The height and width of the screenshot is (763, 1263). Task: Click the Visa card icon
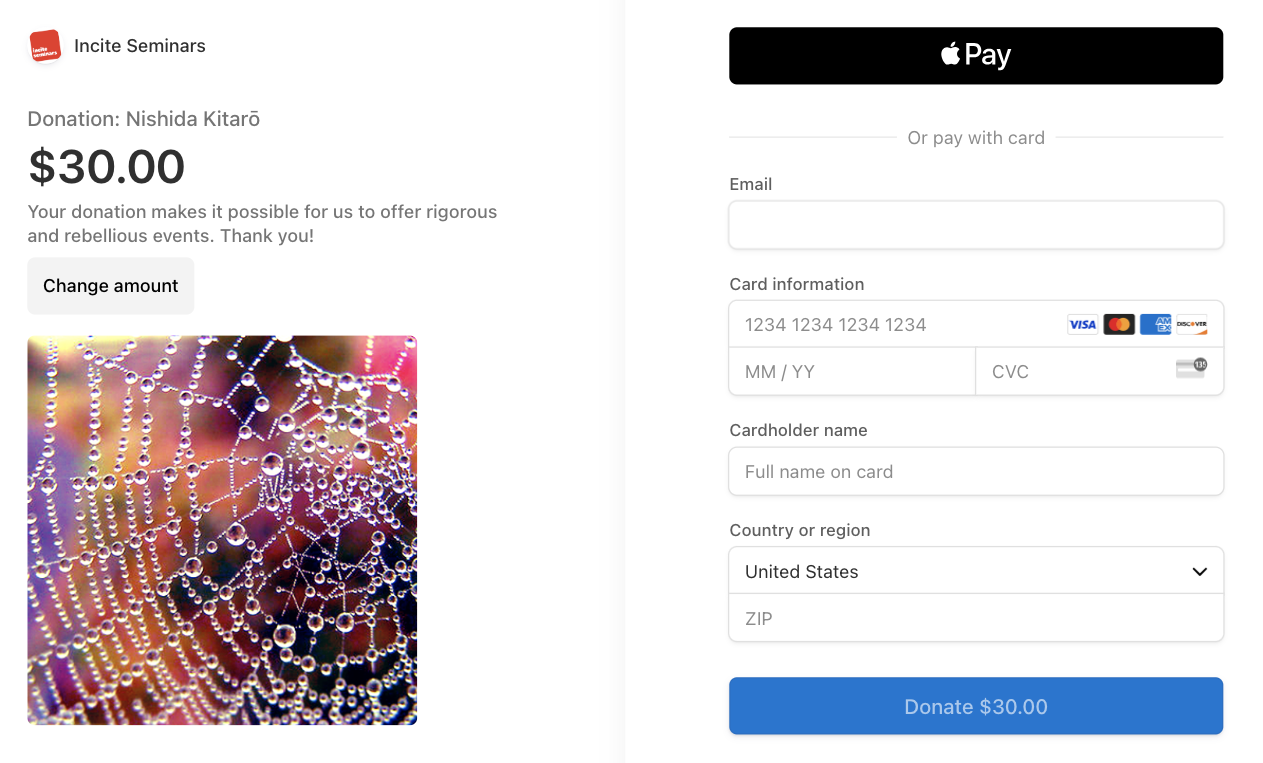[1082, 324]
